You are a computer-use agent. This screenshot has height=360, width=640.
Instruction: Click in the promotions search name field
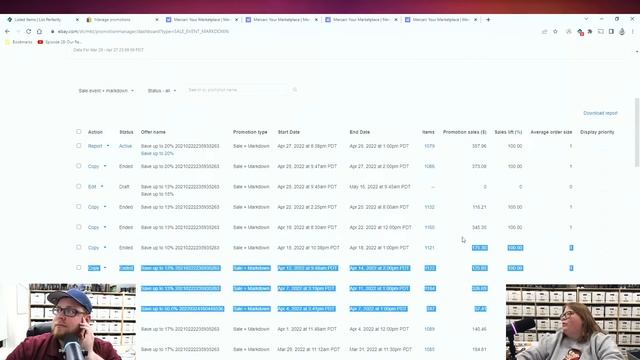click(x=239, y=90)
